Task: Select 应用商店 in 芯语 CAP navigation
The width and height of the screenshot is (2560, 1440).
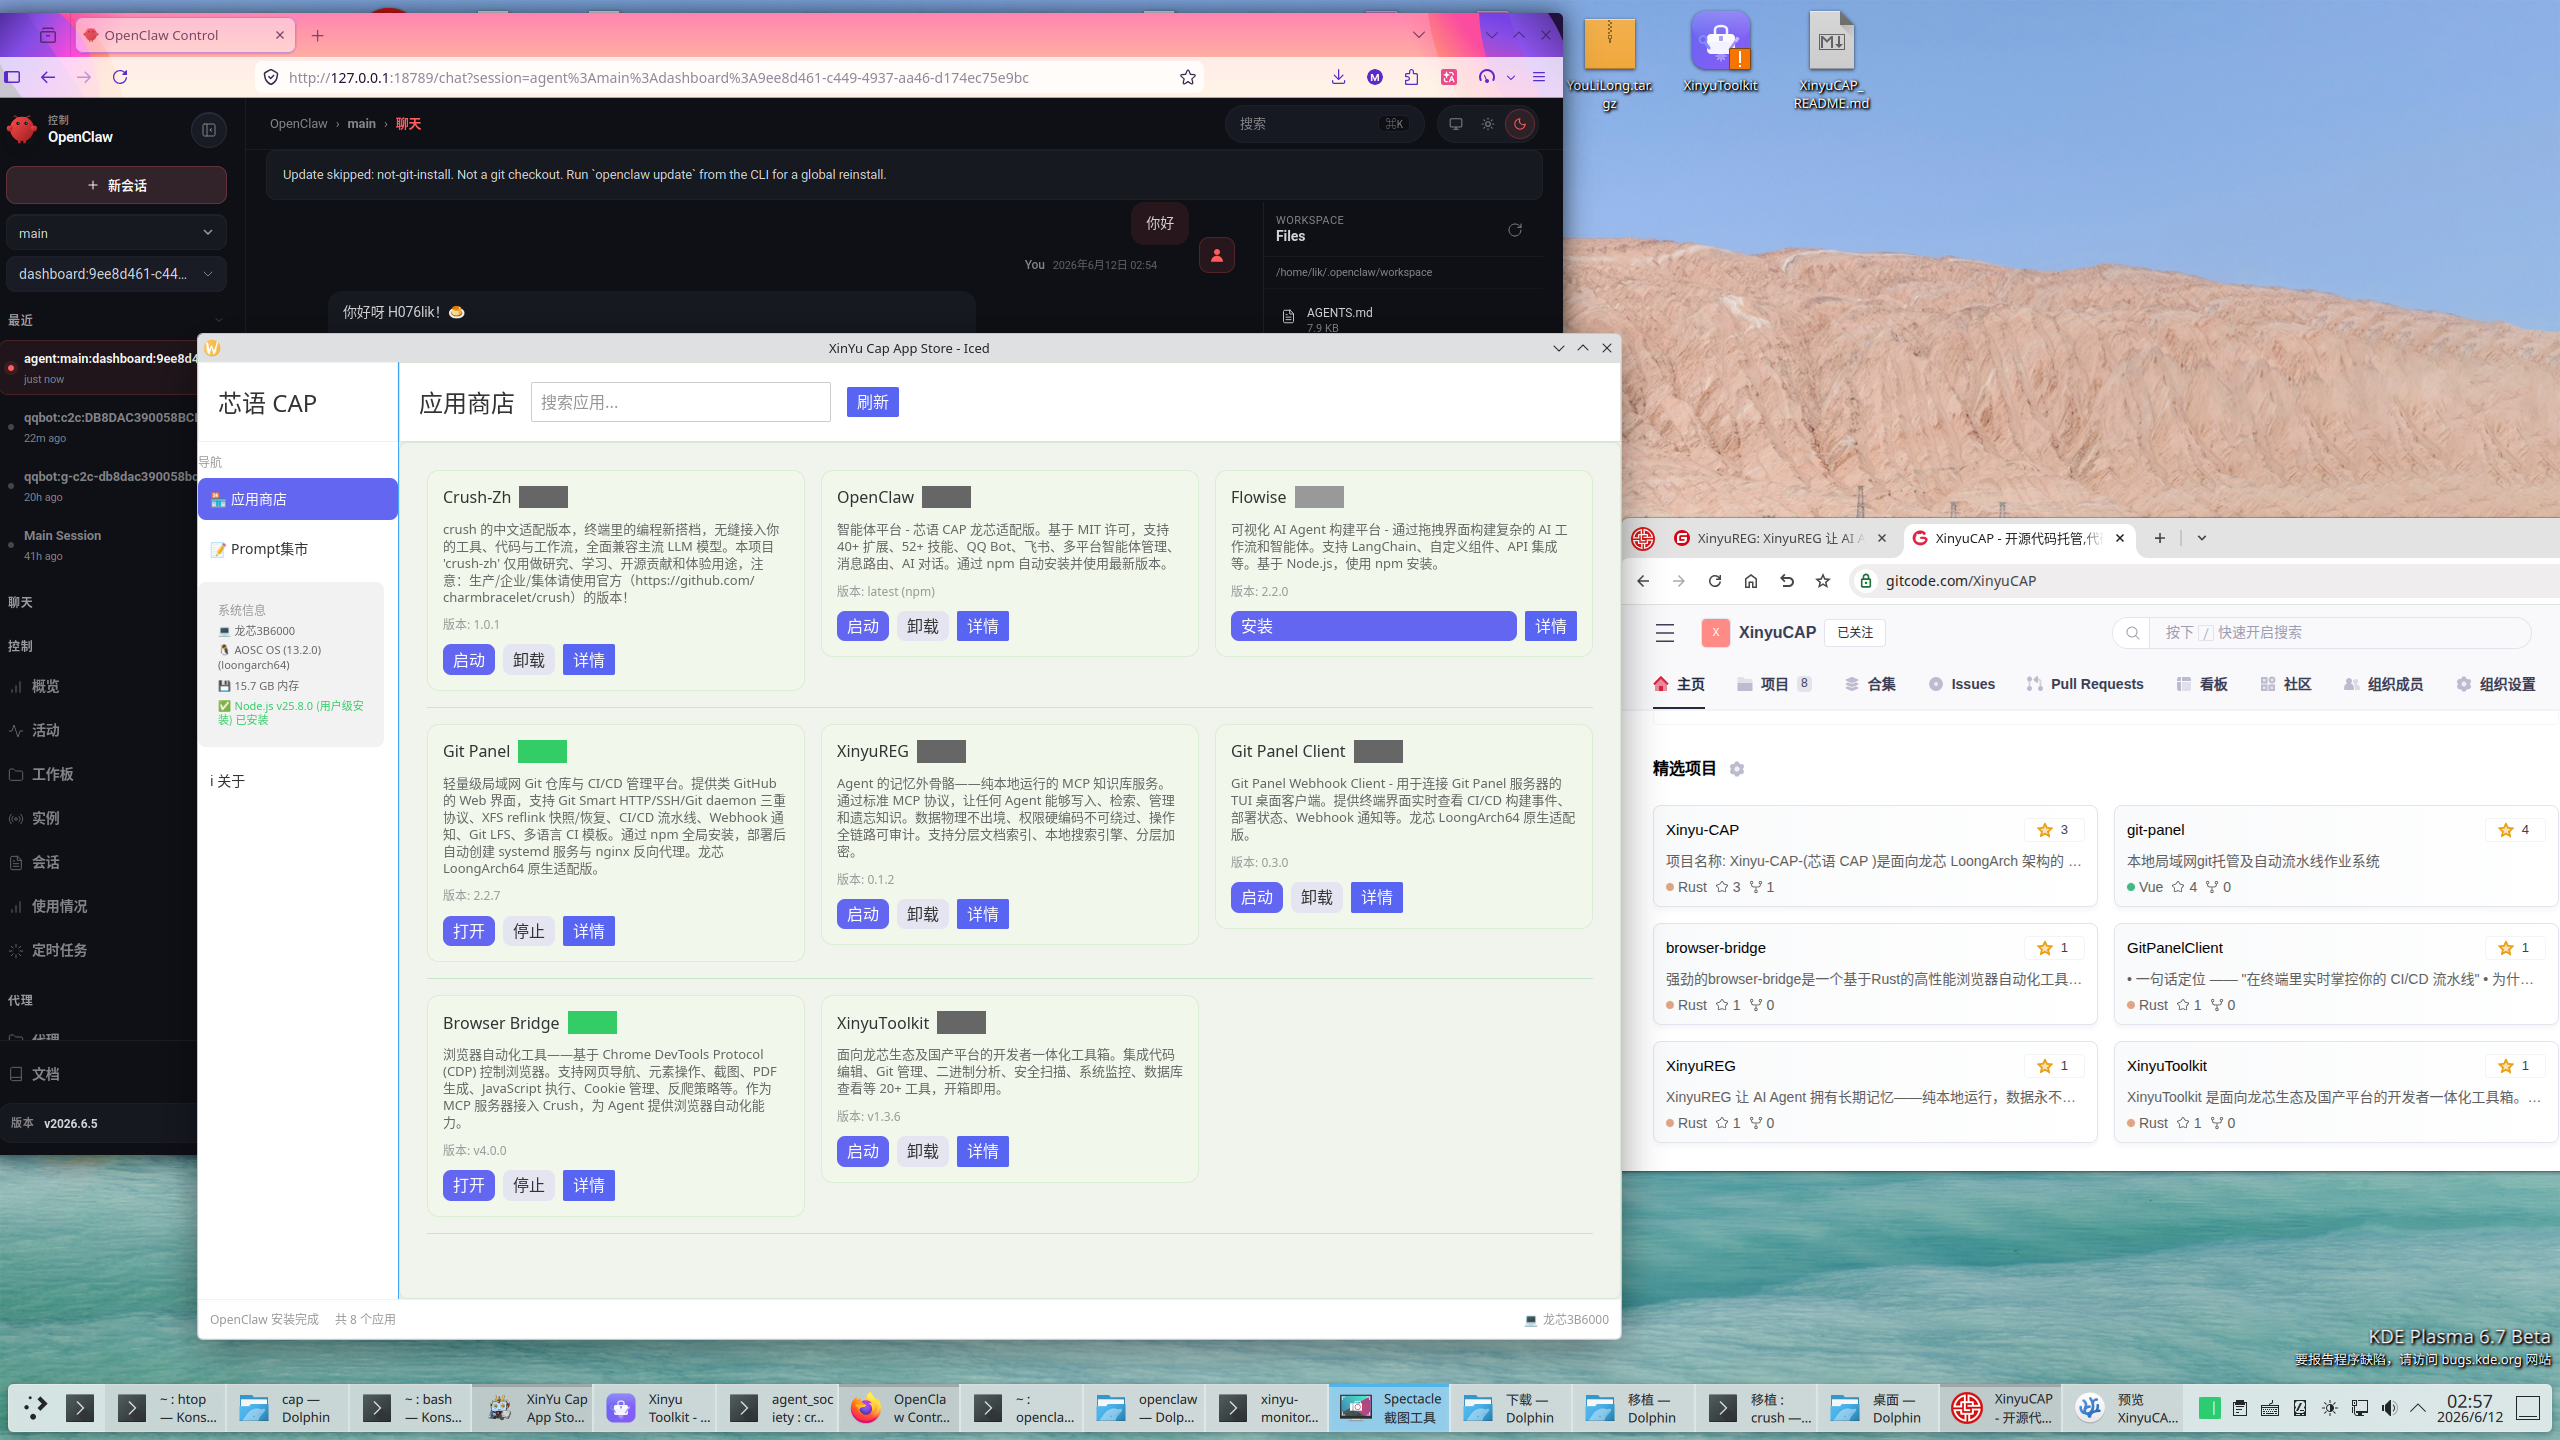Action: tap(297, 499)
